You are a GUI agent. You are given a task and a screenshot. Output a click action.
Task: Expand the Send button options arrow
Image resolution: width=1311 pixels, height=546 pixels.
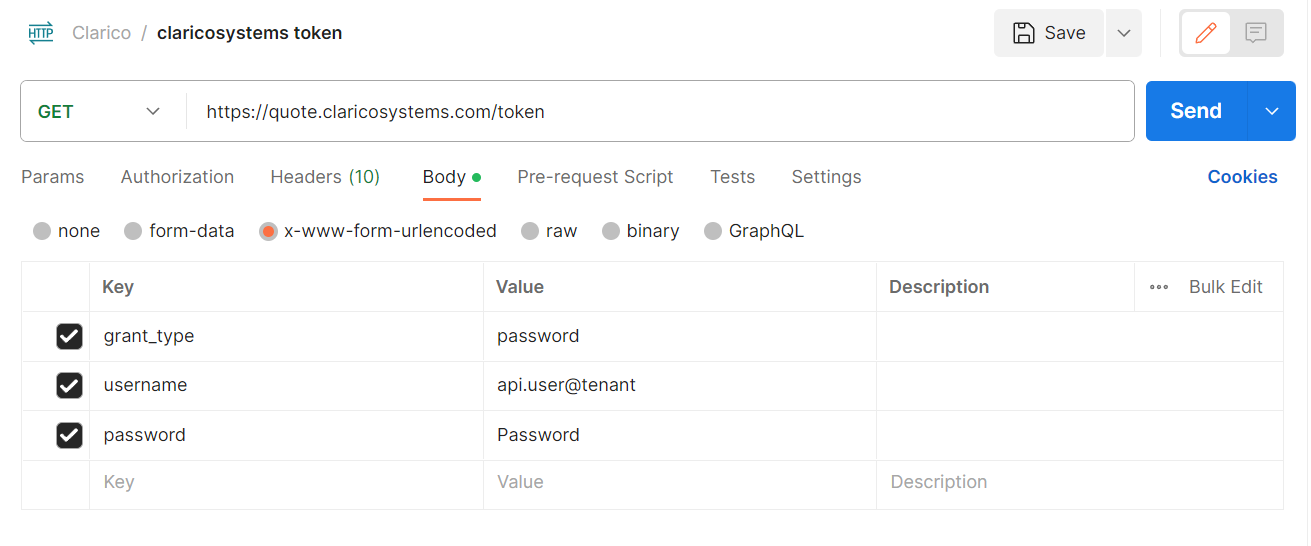click(1272, 111)
